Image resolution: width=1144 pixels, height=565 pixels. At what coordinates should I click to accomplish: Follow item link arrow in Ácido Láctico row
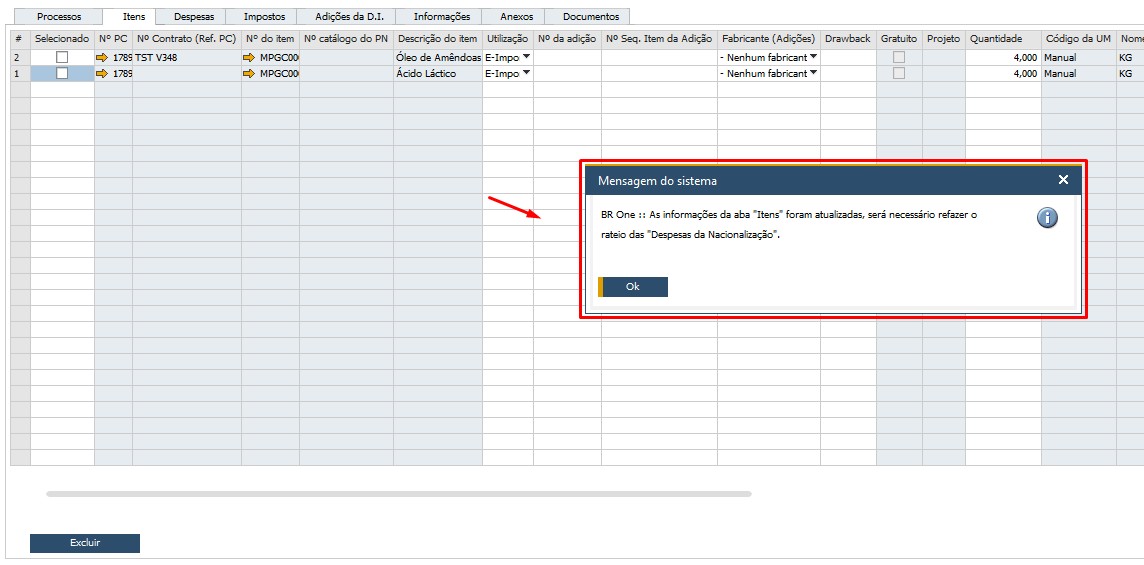(250, 73)
